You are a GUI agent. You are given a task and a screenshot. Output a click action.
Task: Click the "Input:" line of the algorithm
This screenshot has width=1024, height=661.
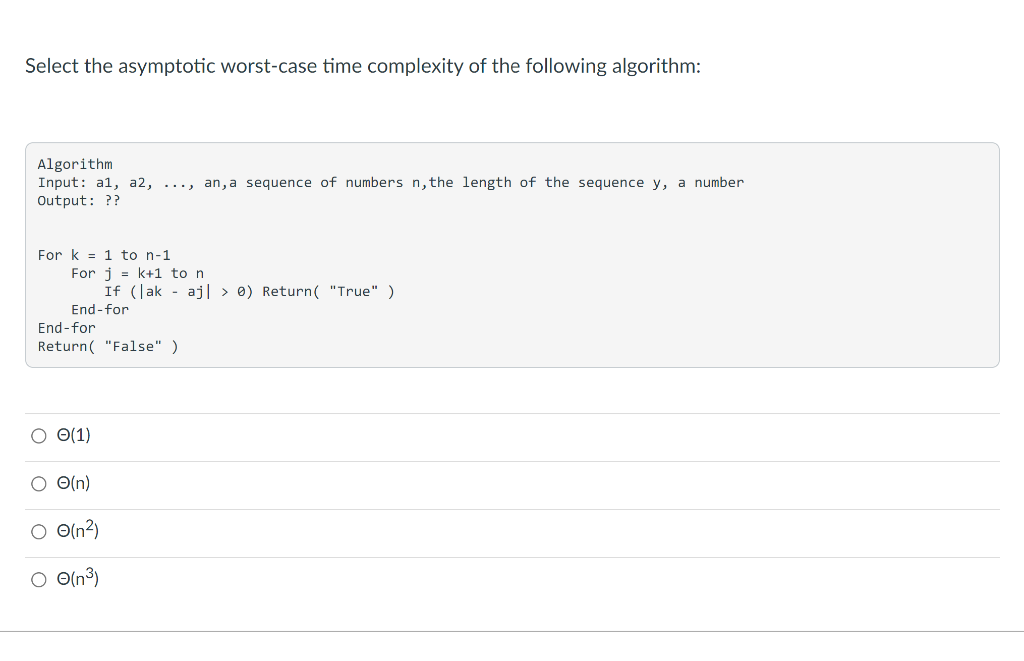coord(391,182)
